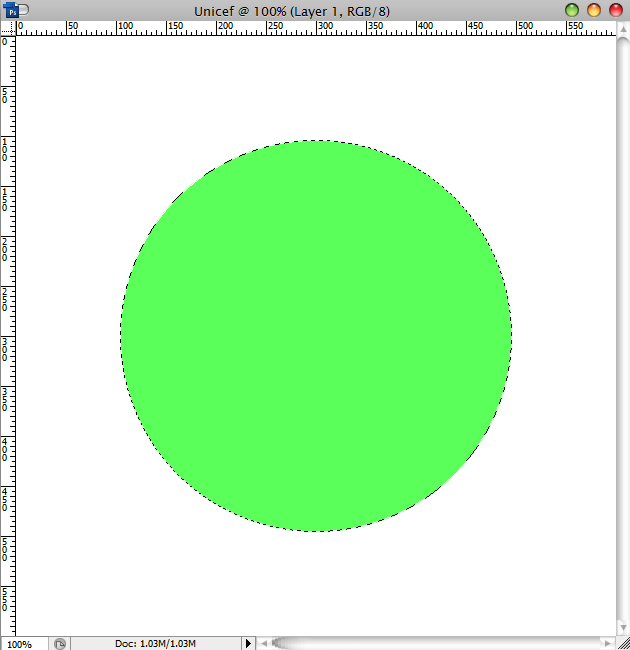This screenshot has height=650, width=630.
Task: Click the Doc: 1.03M/1.03M status text
Action: click(x=155, y=643)
